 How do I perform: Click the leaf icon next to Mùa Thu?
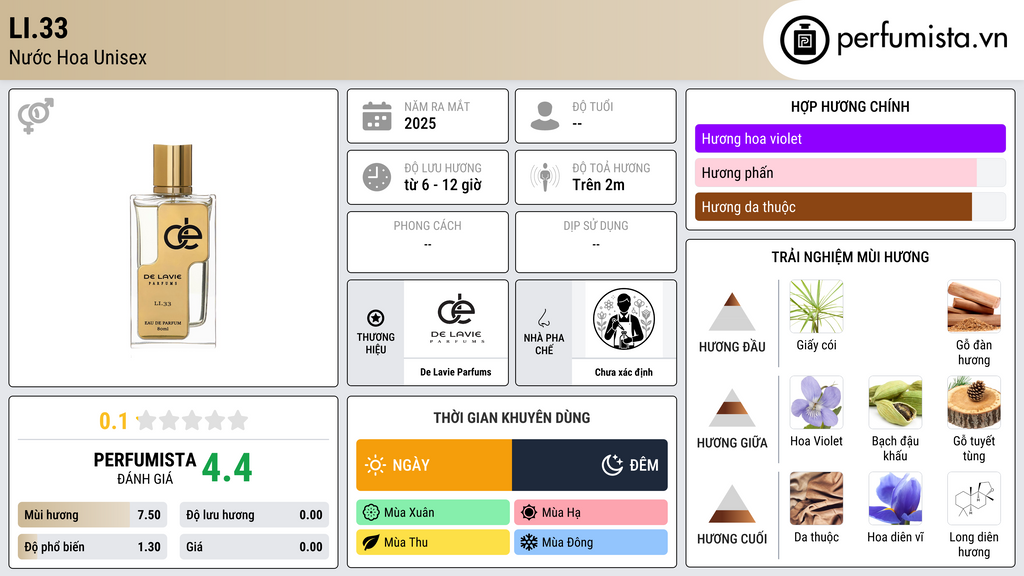point(371,542)
